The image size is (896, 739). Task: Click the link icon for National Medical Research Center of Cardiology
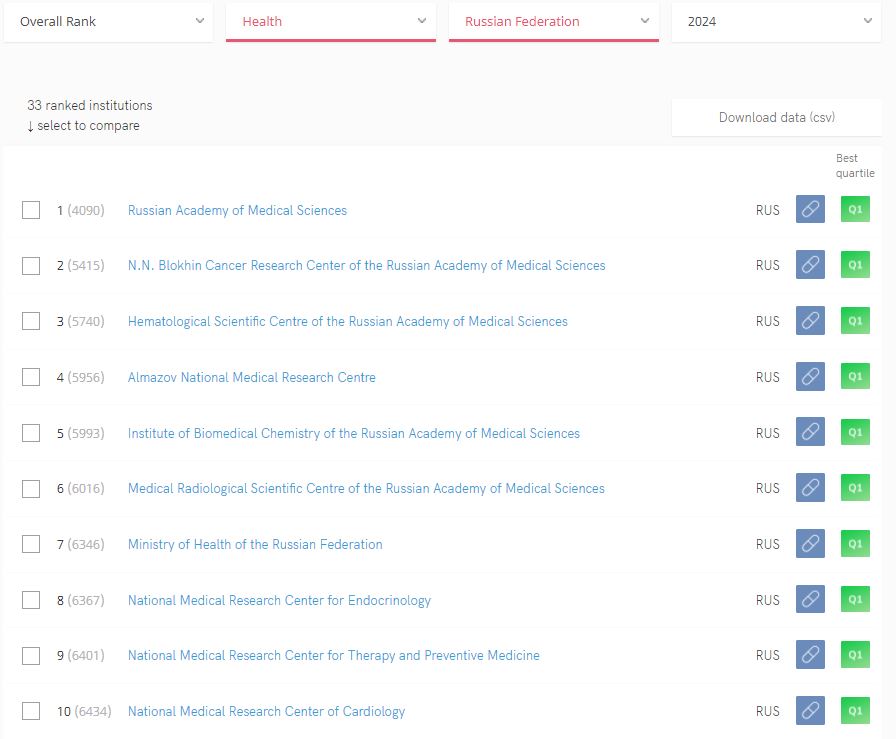810,711
